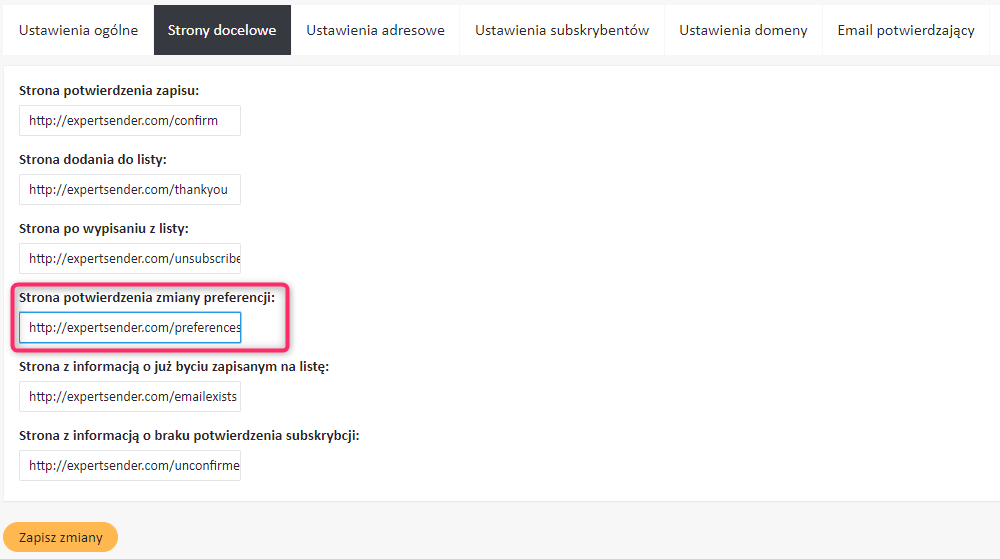Go to Ustawienia subskrybentów tab
This screenshot has height=559, width=1000.
point(562,30)
